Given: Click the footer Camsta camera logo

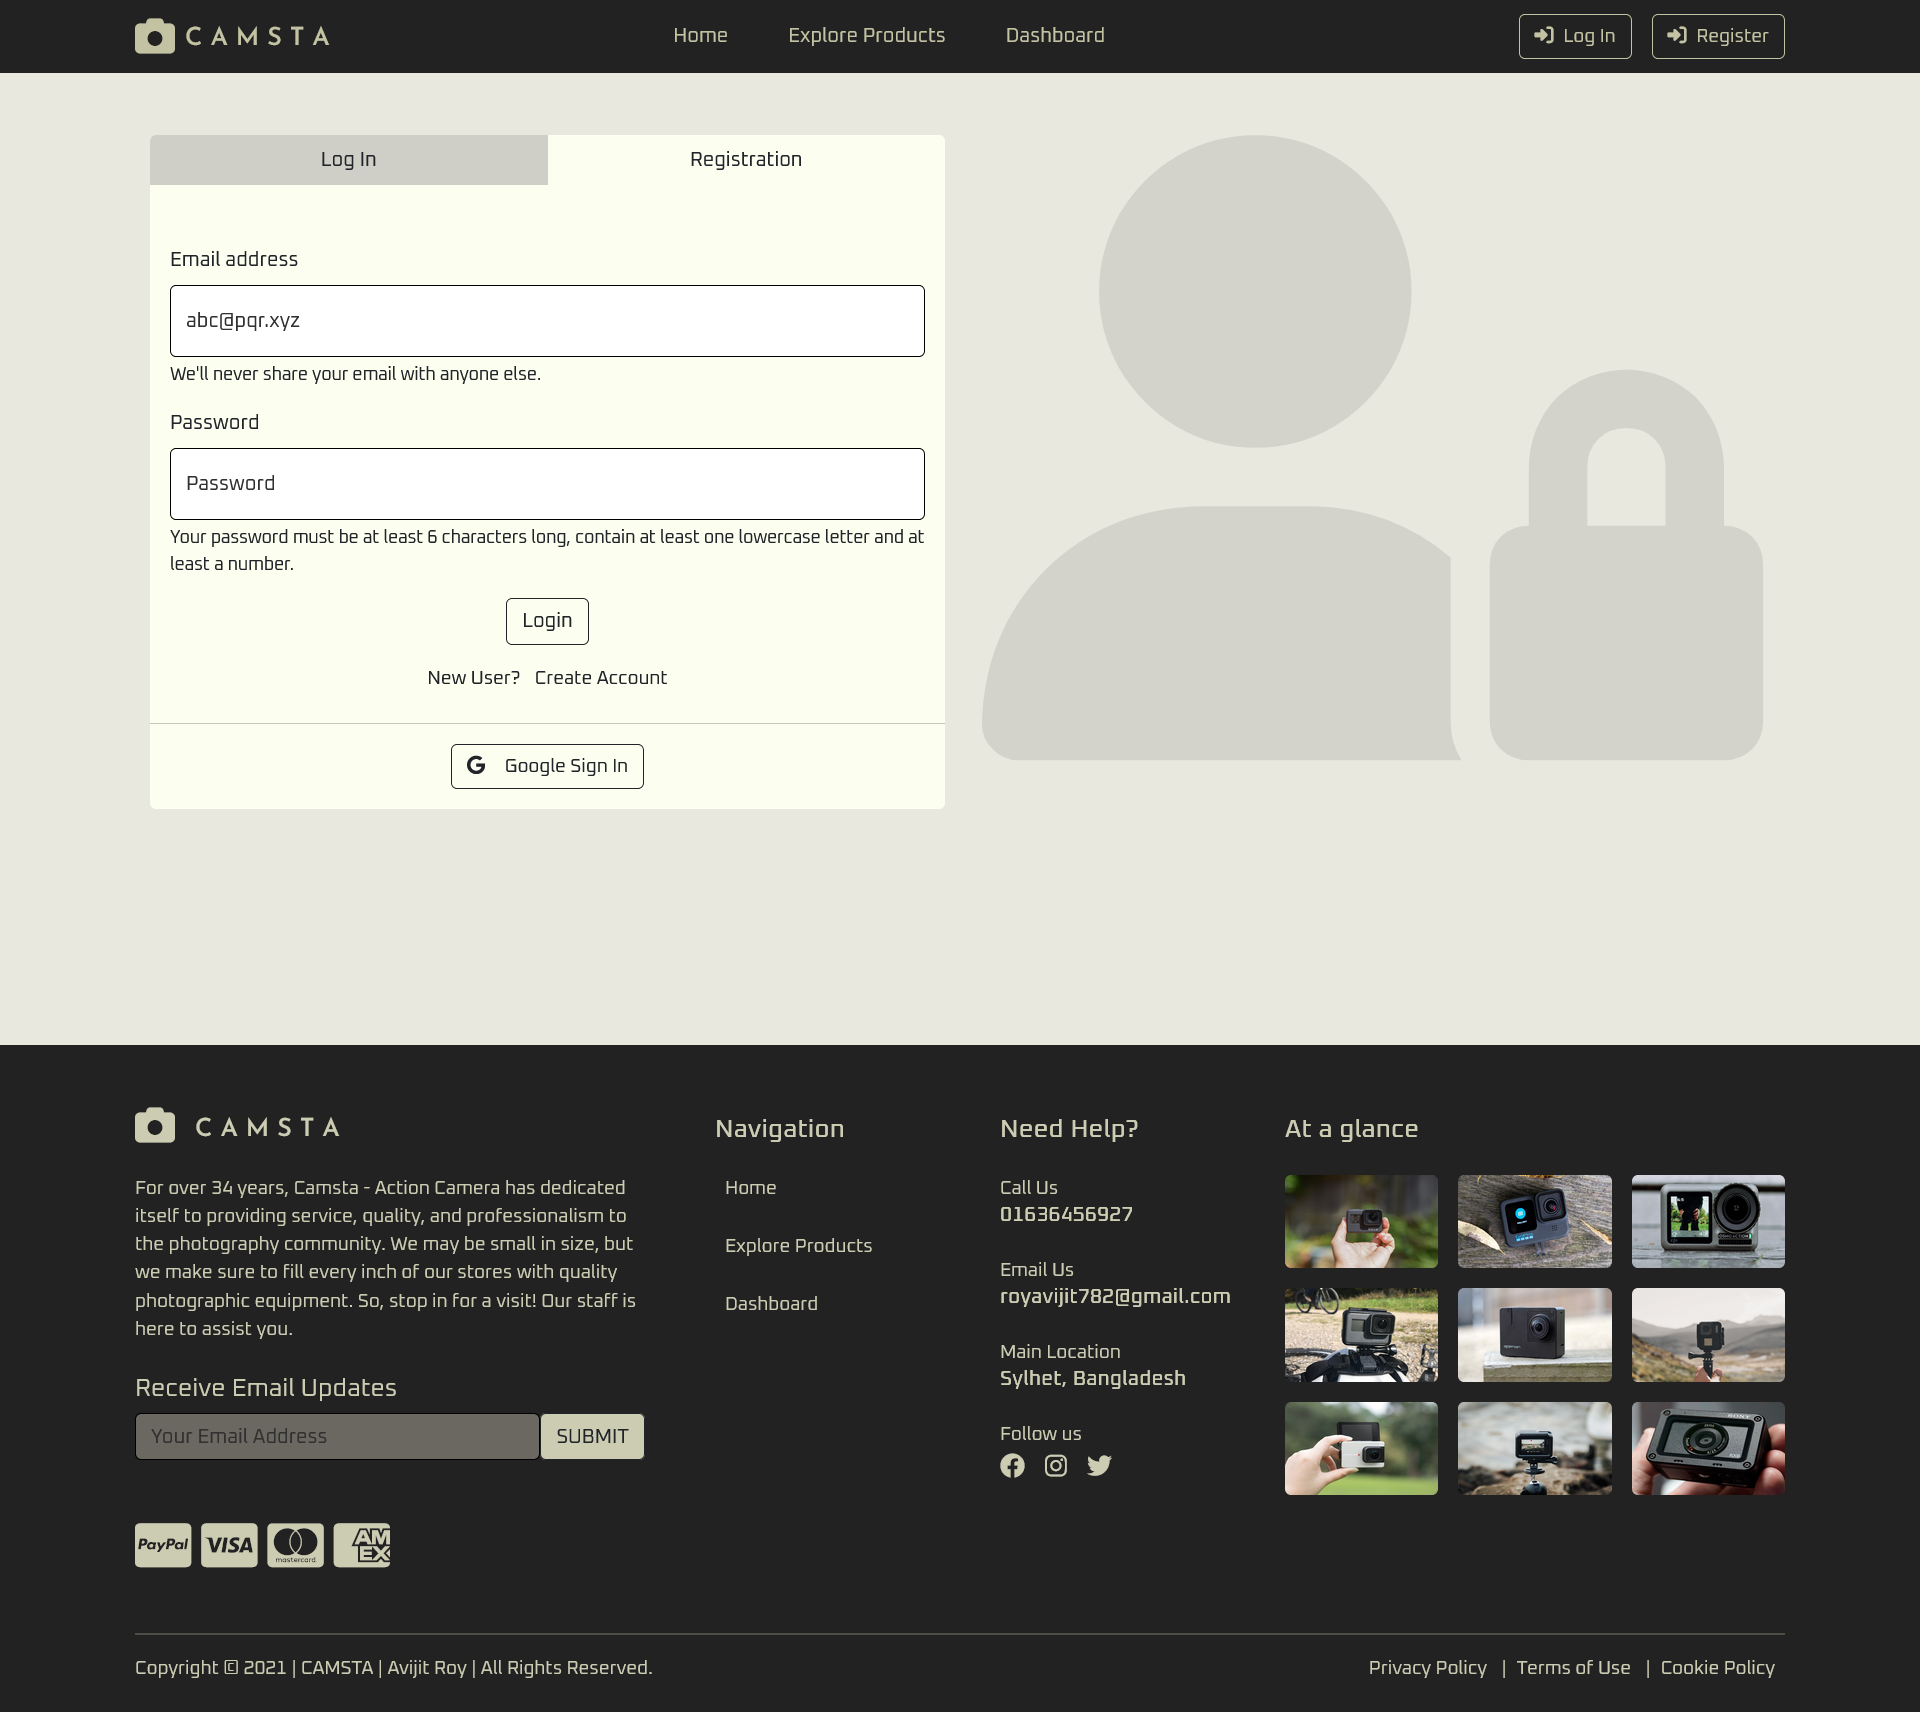Looking at the screenshot, I should [x=155, y=1126].
